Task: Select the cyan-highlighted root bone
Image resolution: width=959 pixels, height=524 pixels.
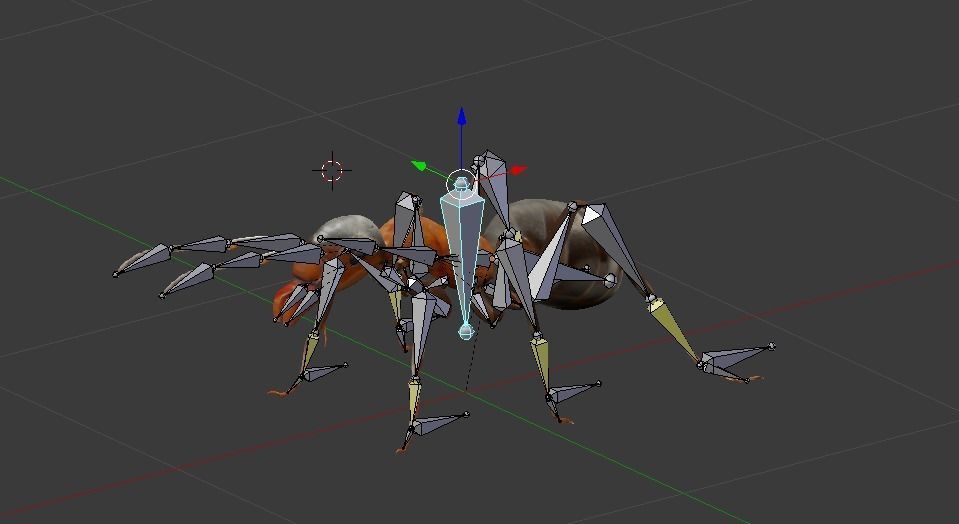Action: pos(463,257)
